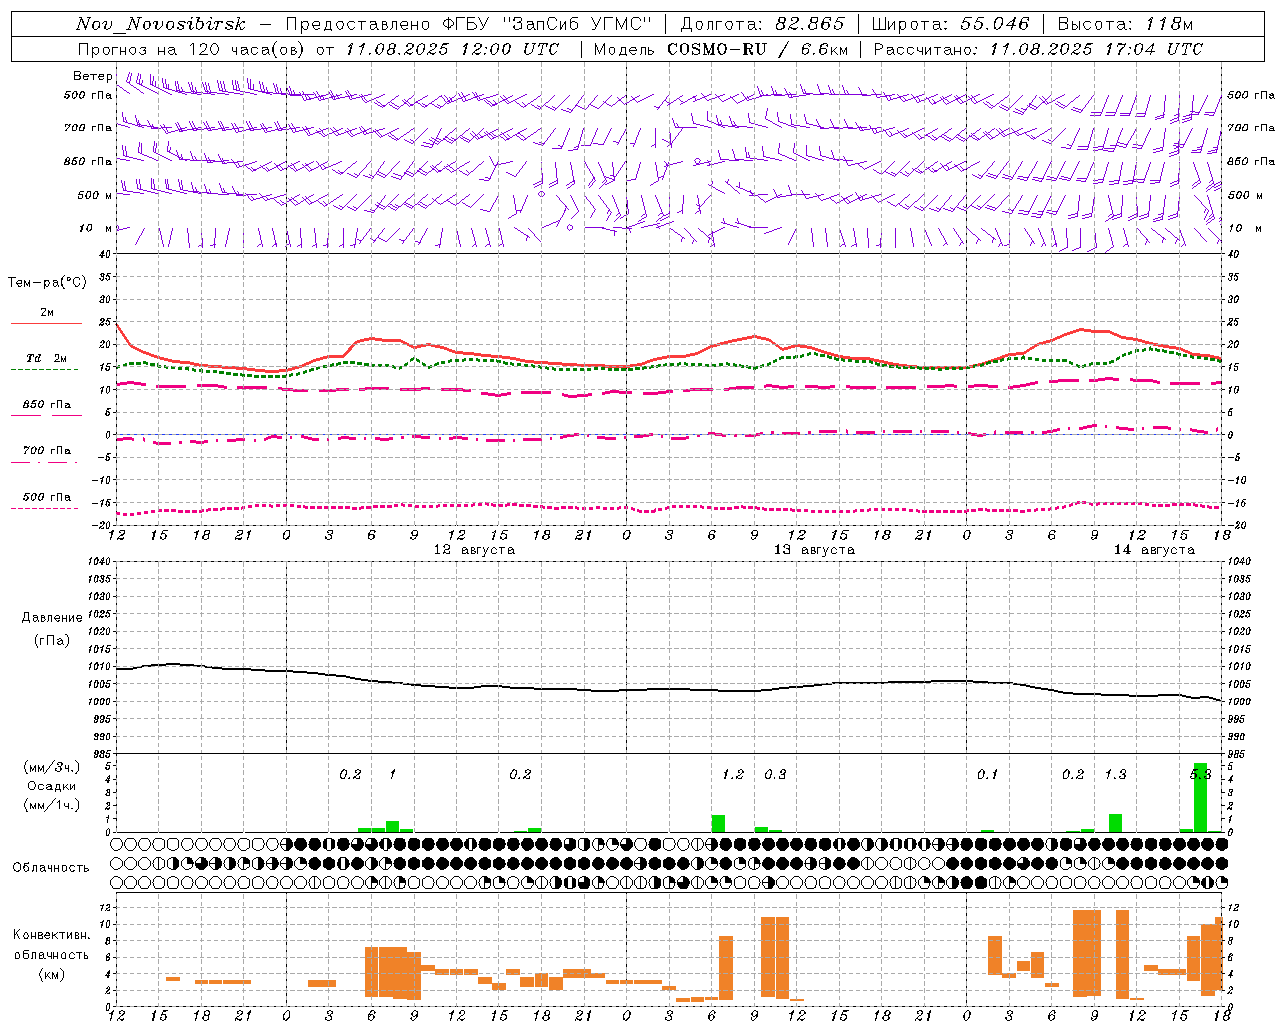Click the 13 августа date label
Image resolution: width=1280 pixels, height=1024 pixels.
814,550
